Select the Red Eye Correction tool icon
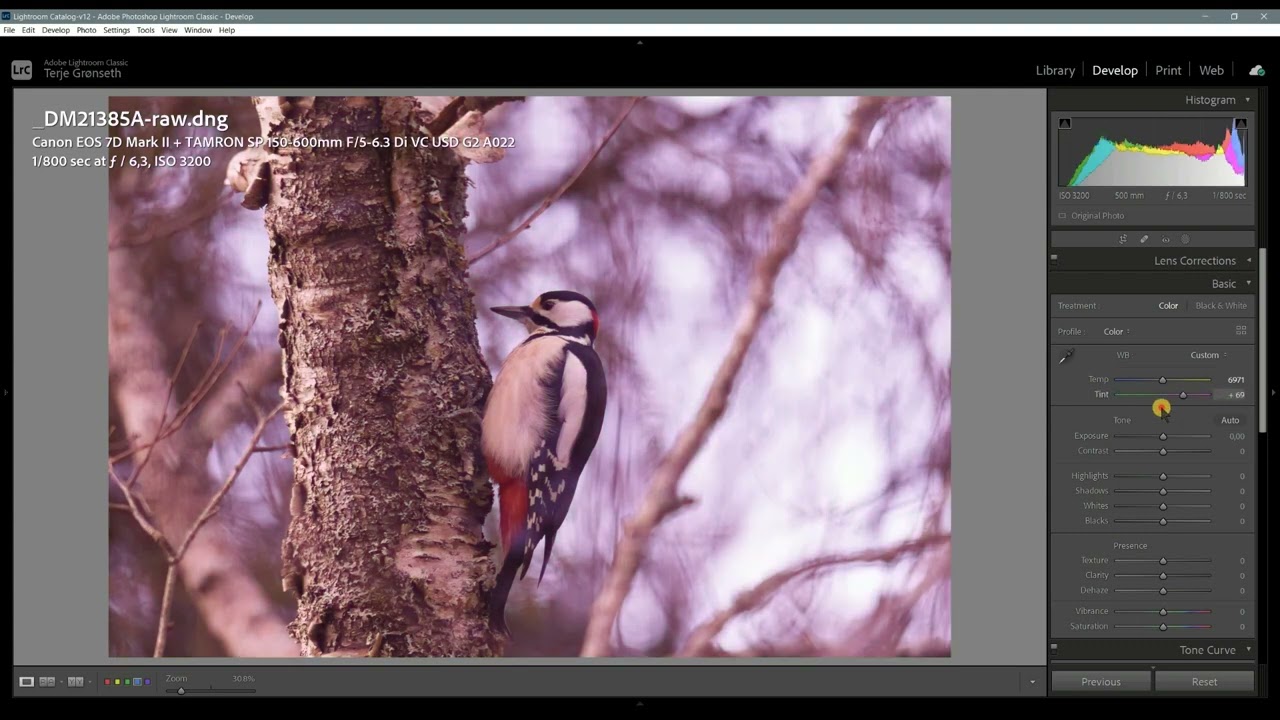The image size is (1280, 720). pos(1165,239)
